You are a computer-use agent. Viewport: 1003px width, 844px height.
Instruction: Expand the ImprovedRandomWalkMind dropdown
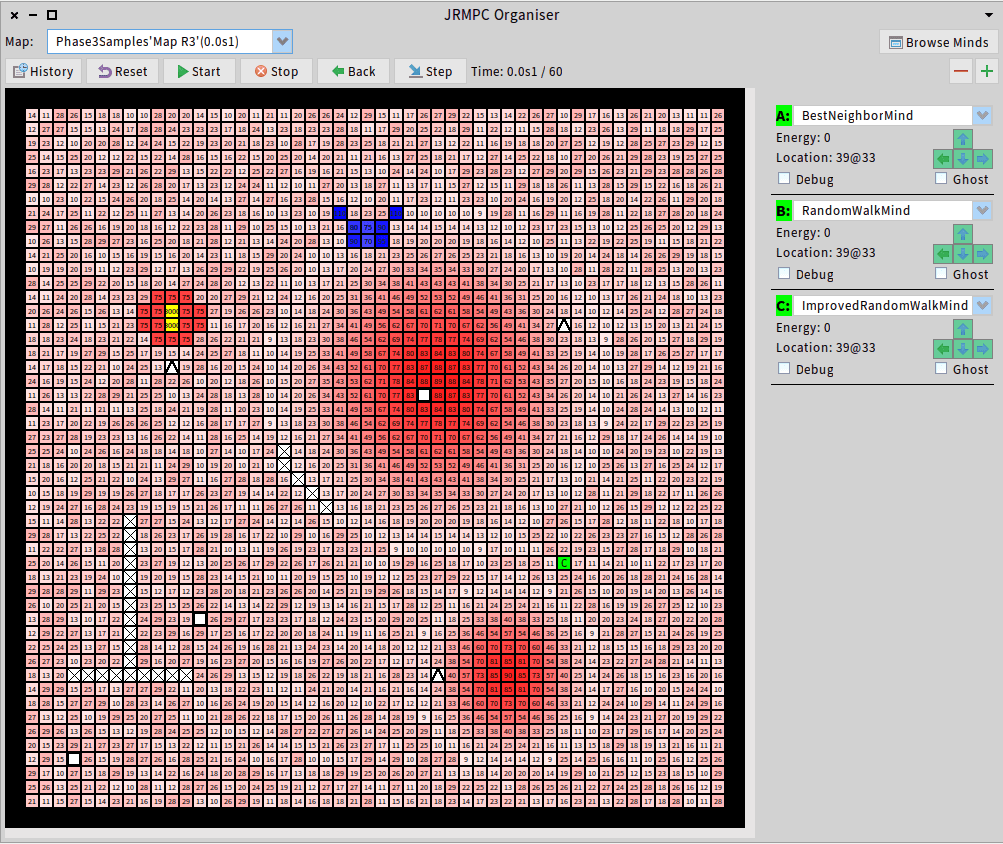click(x=982, y=305)
